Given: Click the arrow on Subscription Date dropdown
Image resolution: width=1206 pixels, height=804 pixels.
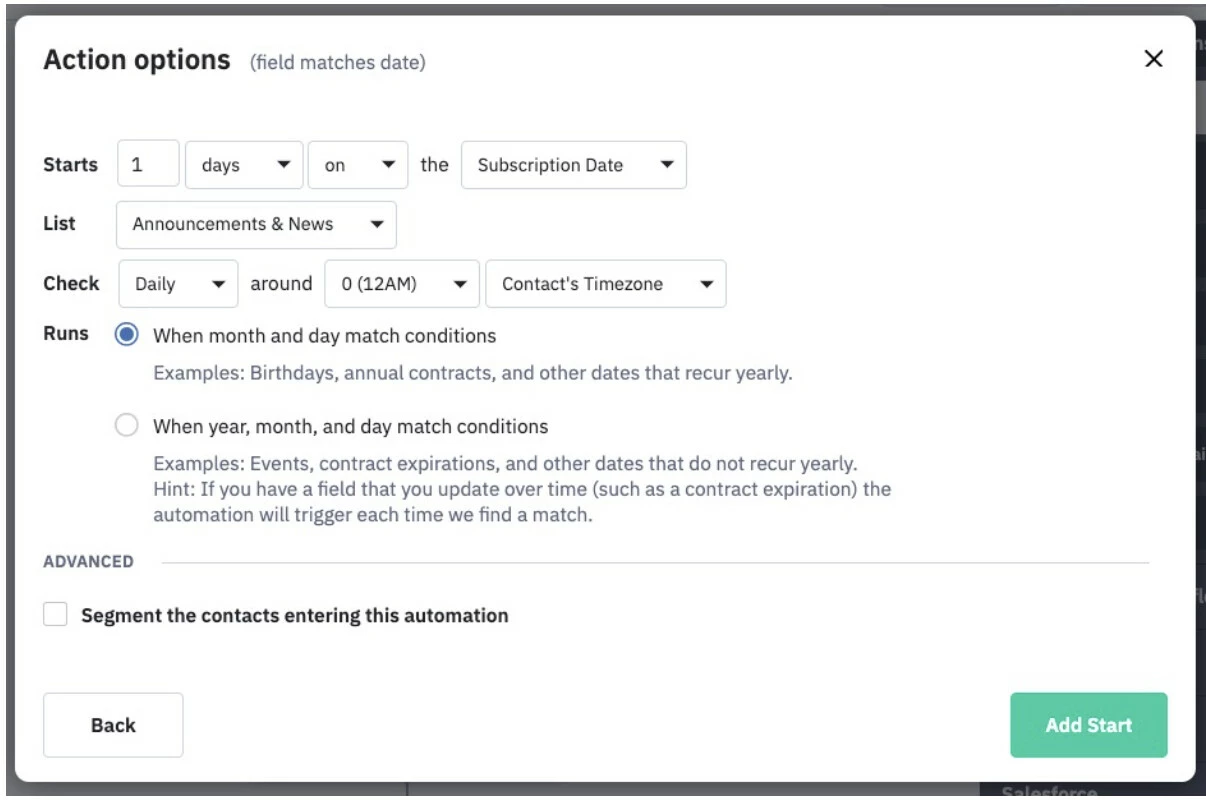Looking at the screenshot, I should (x=667, y=165).
